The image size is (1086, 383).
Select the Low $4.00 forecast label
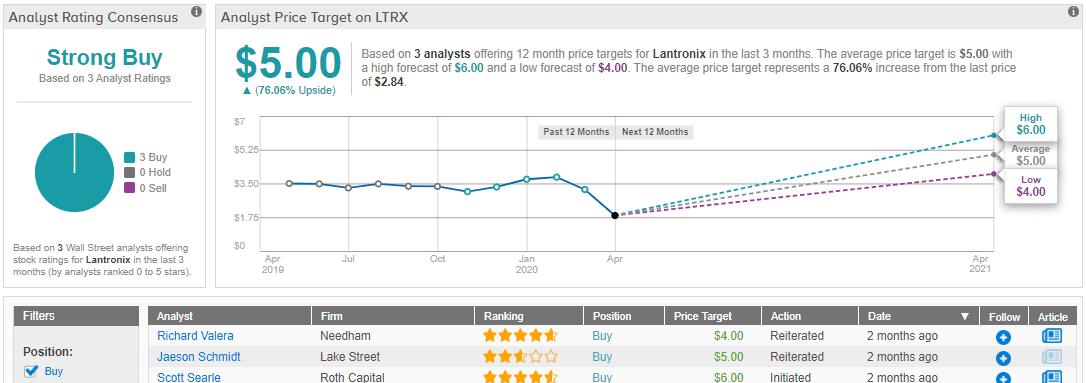(1031, 186)
